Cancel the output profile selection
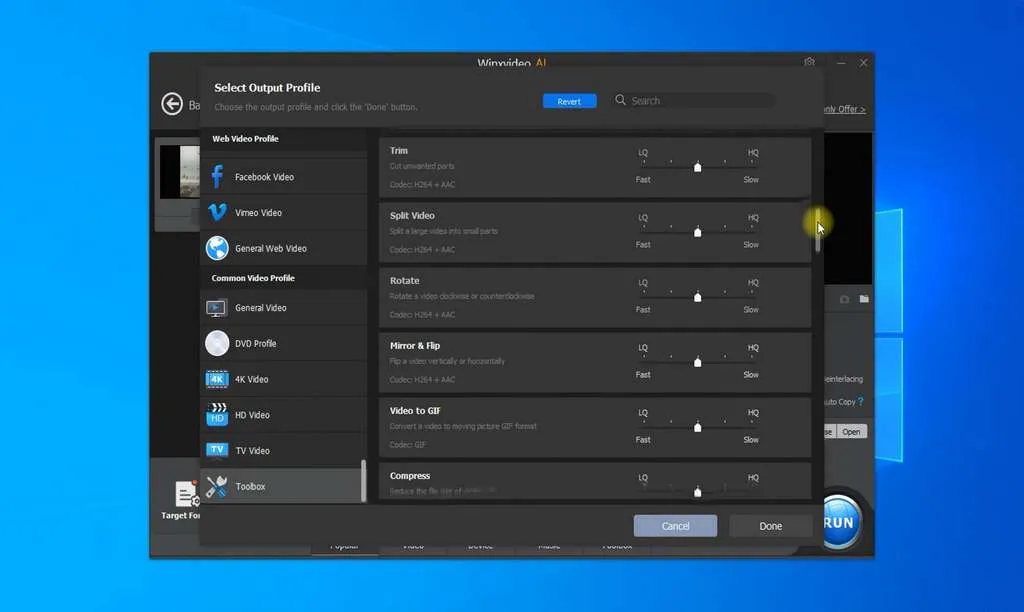Image resolution: width=1024 pixels, height=612 pixels. pos(675,525)
